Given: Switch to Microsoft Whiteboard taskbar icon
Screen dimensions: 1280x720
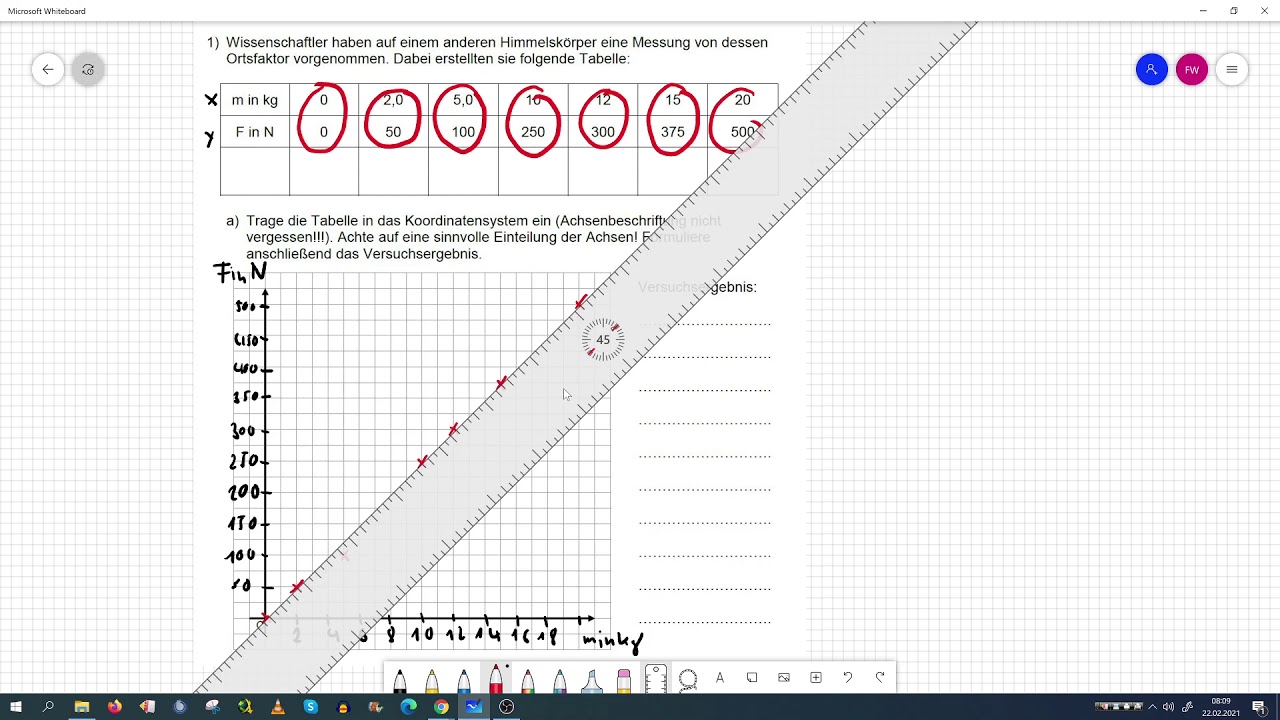Looking at the screenshot, I should 474,707.
